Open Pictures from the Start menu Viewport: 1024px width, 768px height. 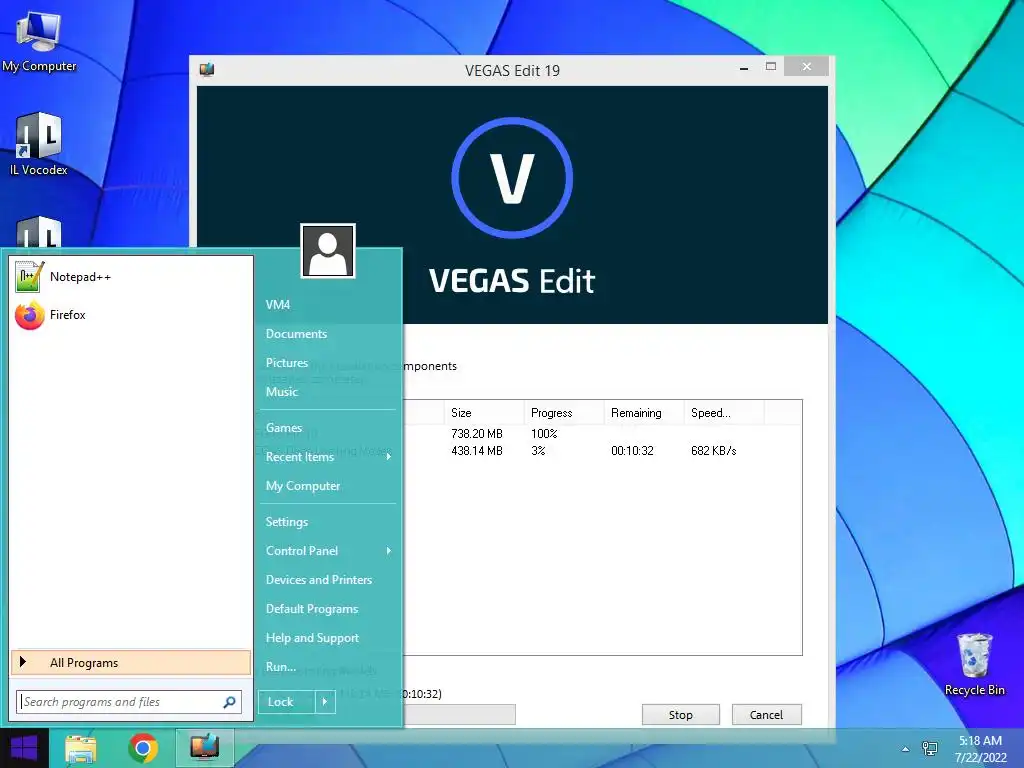(x=287, y=362)
